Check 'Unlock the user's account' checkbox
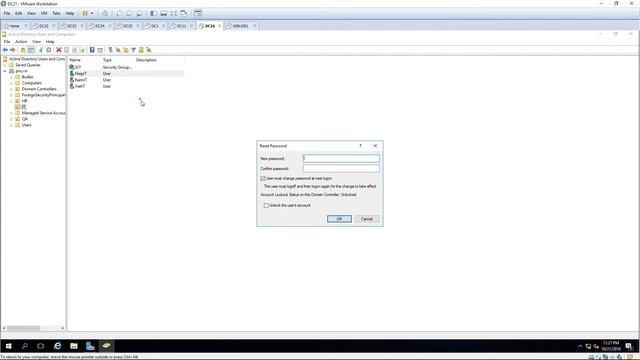 tap(267, 205)
